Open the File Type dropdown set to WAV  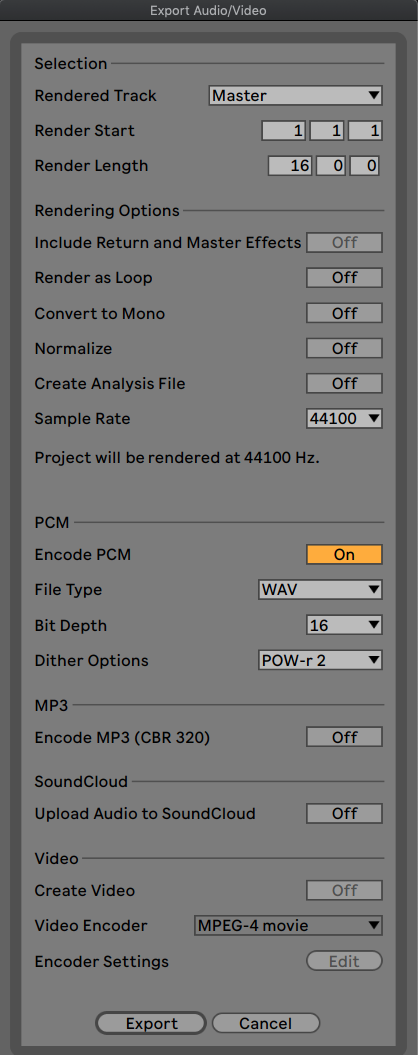tap(320, 590)
